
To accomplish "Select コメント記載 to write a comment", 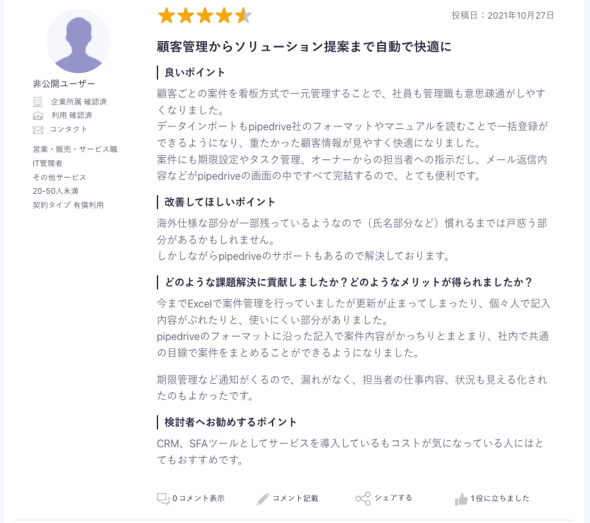I will [295, 499].
